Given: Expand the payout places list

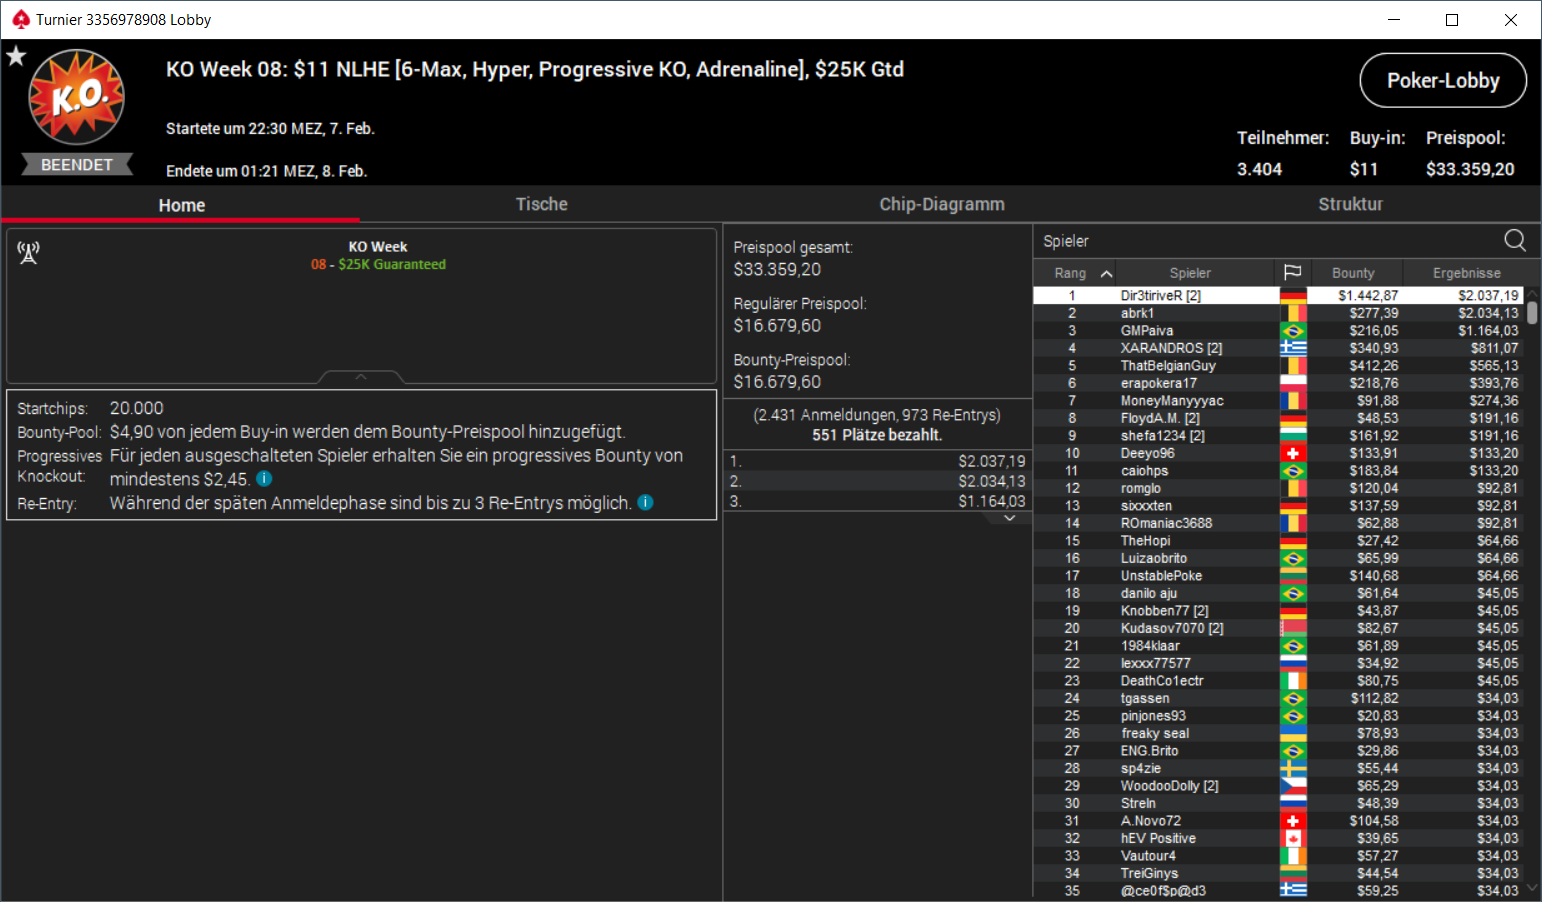Looking at the screenshot, I should [x=1010, y=518].
